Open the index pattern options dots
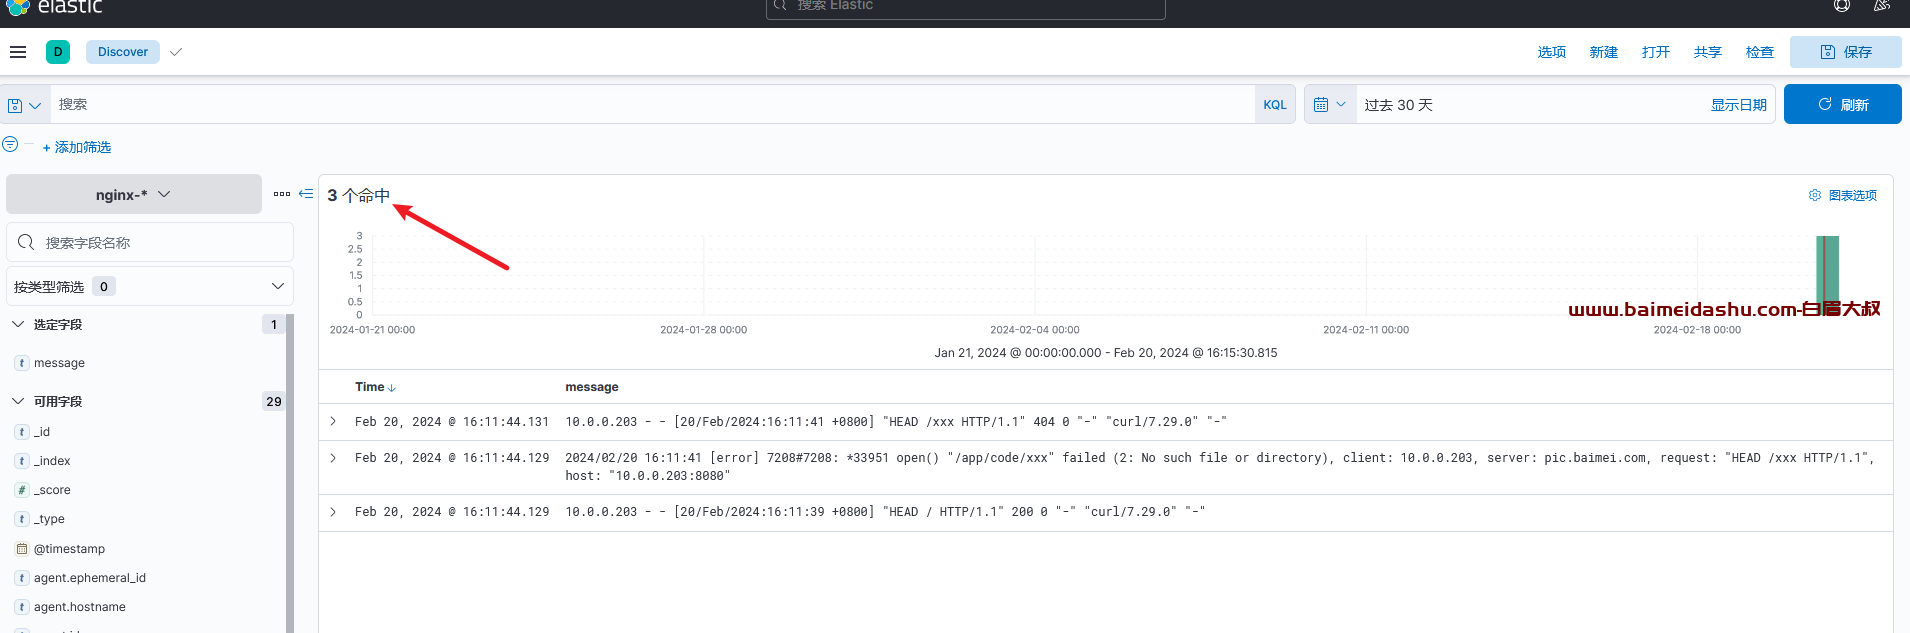Screen dimensions: 1910x633 click(282, 194)
